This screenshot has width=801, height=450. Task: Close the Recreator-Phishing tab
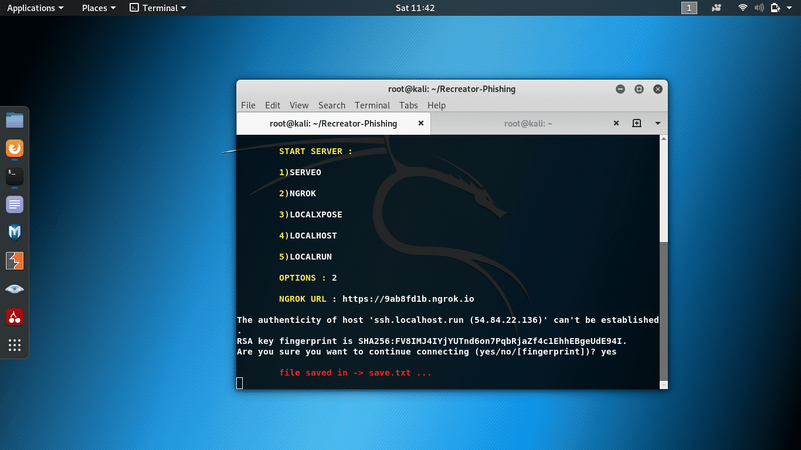(421, 123)
